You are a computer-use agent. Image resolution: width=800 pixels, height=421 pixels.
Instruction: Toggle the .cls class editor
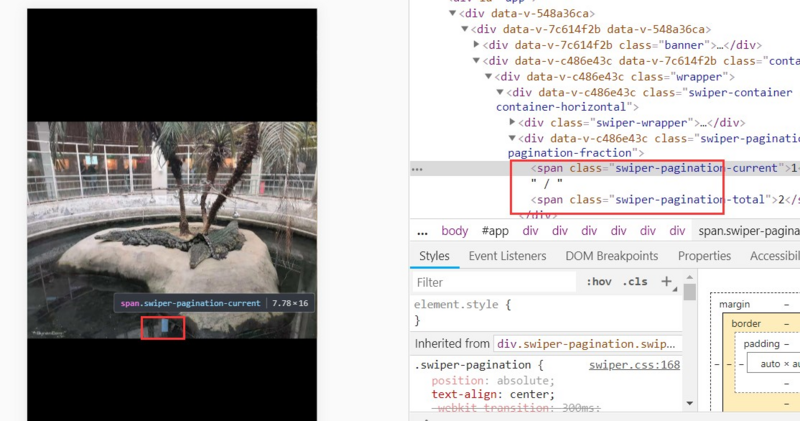(x=635, y=282)
